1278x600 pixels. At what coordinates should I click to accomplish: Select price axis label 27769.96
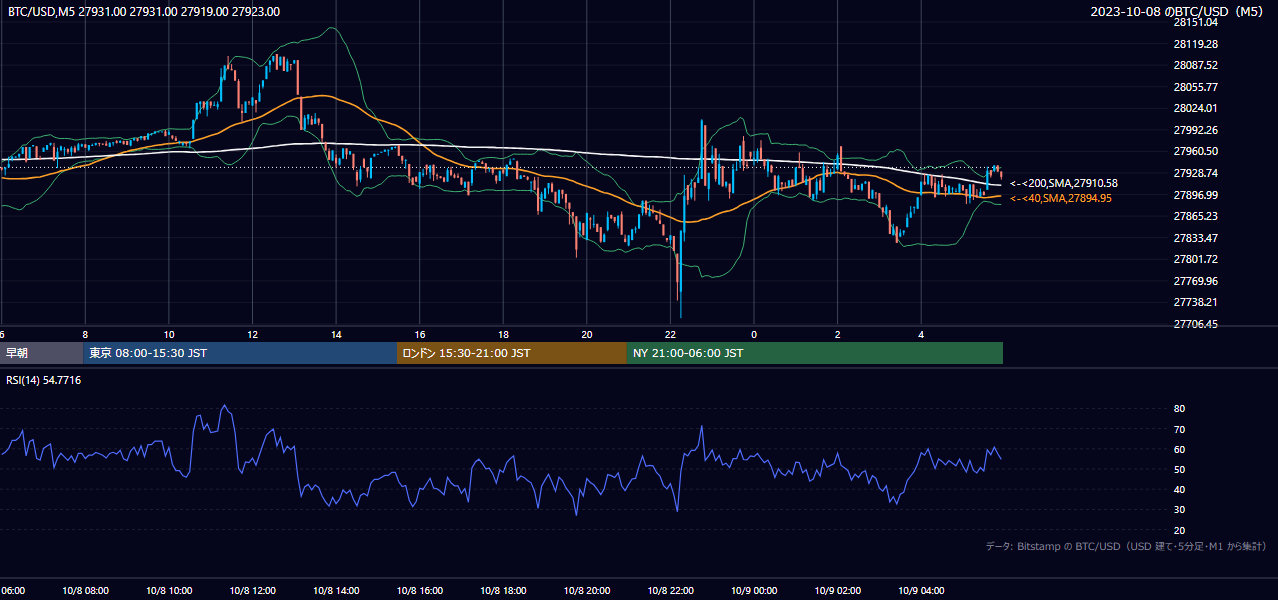[1195, 281]
